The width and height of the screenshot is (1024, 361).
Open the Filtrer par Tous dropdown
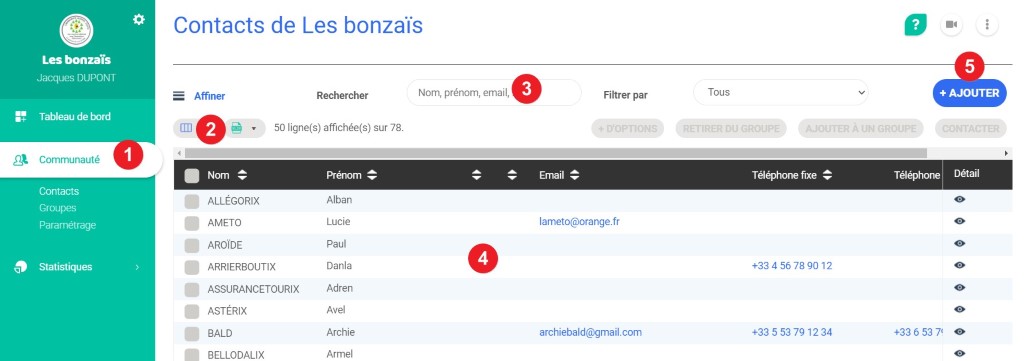781,93
